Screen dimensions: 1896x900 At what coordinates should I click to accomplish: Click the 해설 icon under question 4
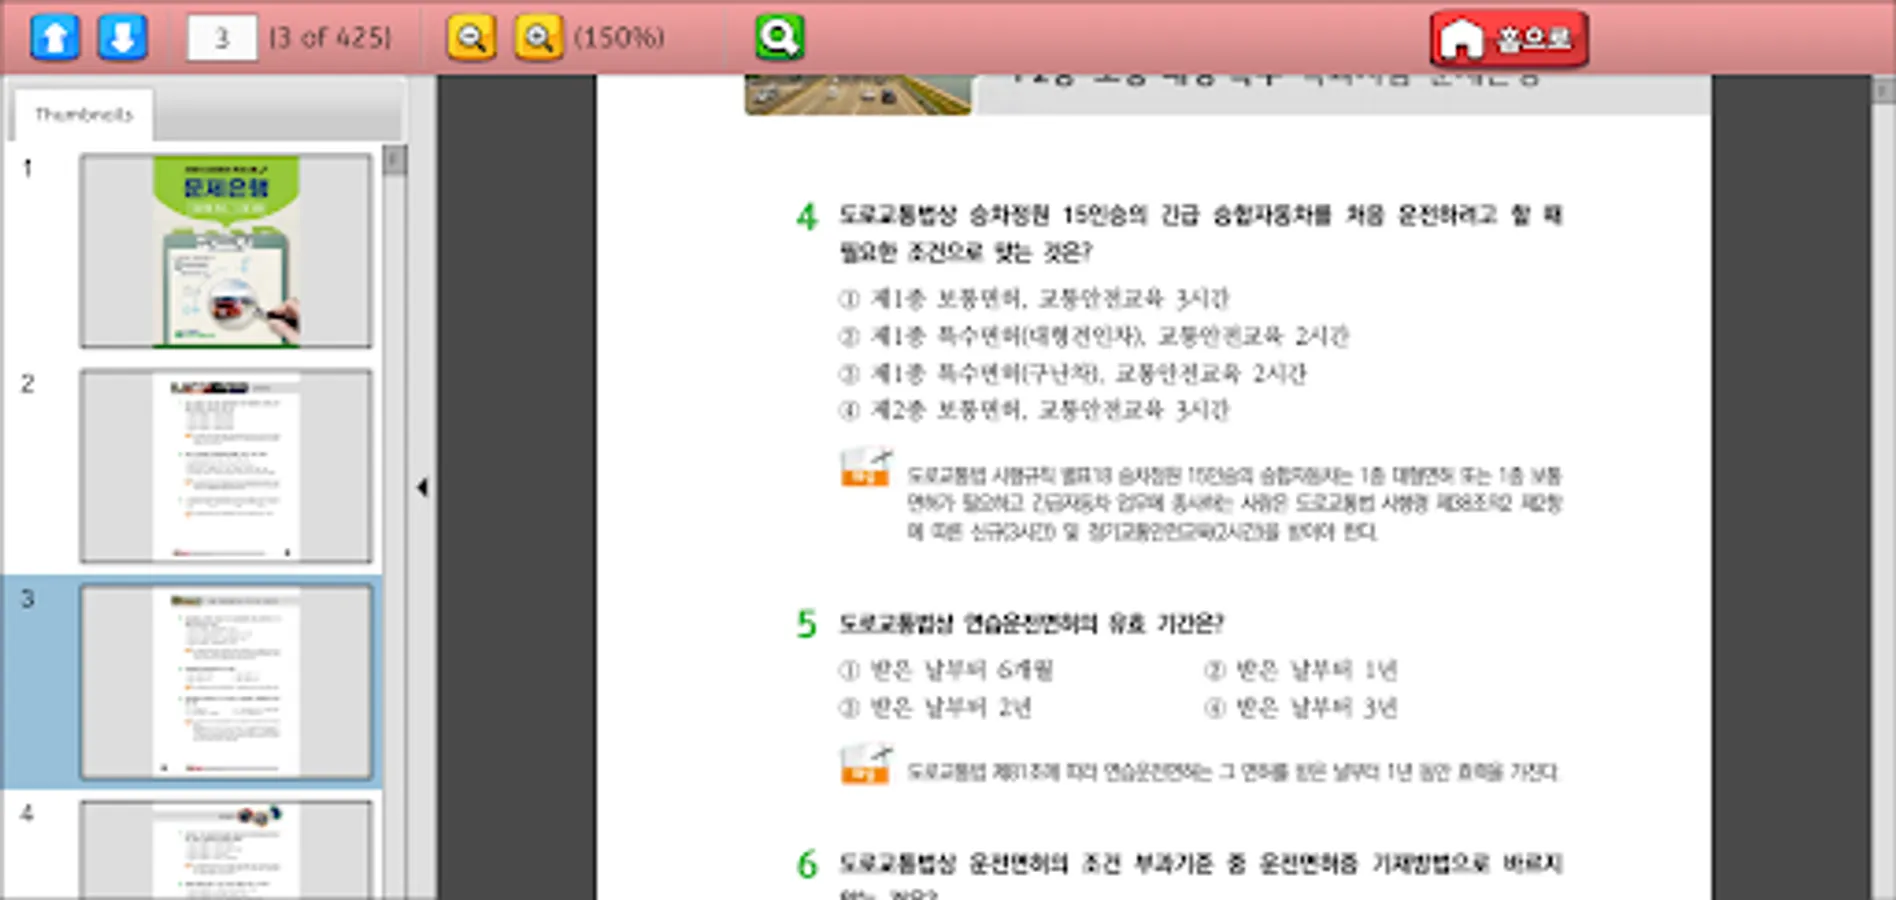[x=866, y=468]
